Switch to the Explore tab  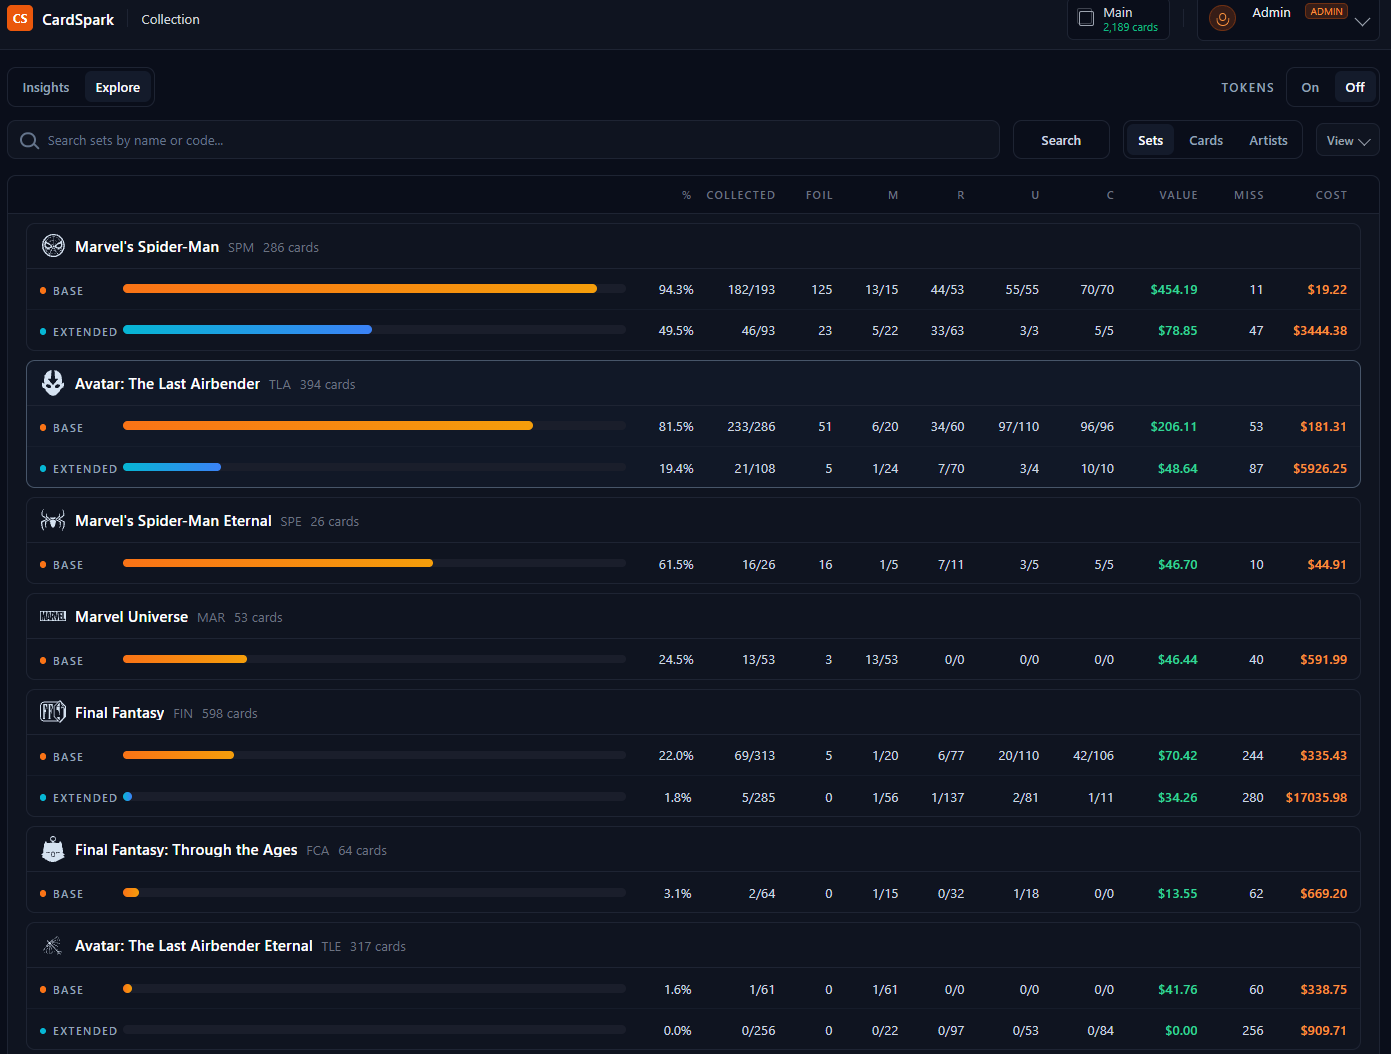pos(118,88)
